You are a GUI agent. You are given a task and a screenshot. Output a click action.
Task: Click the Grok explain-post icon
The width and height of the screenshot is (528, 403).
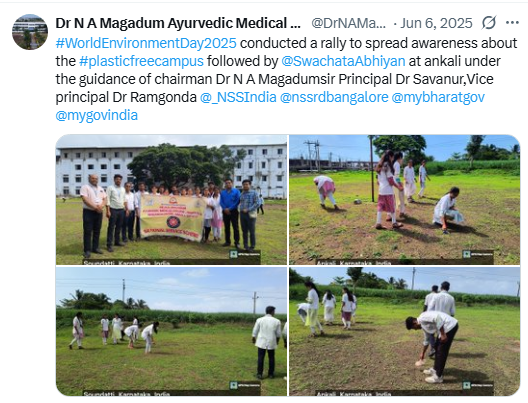pos(489,23)
